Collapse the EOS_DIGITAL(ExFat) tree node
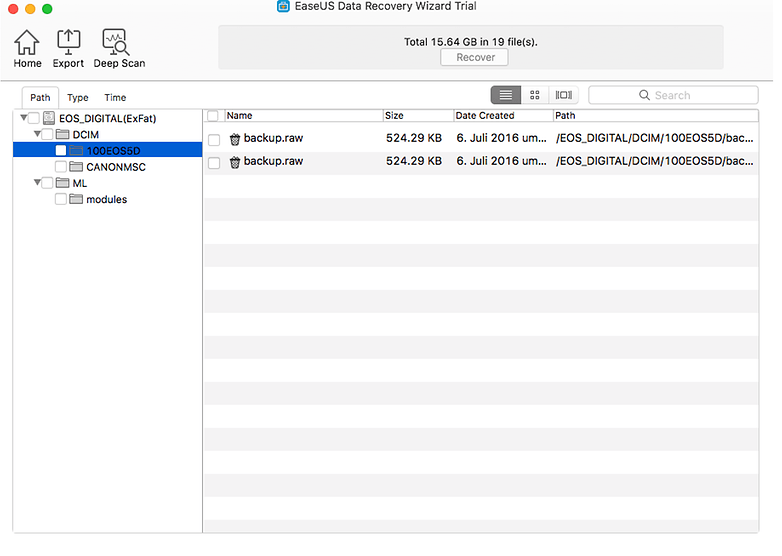782x556 pixels. click(x=23, y=118)
